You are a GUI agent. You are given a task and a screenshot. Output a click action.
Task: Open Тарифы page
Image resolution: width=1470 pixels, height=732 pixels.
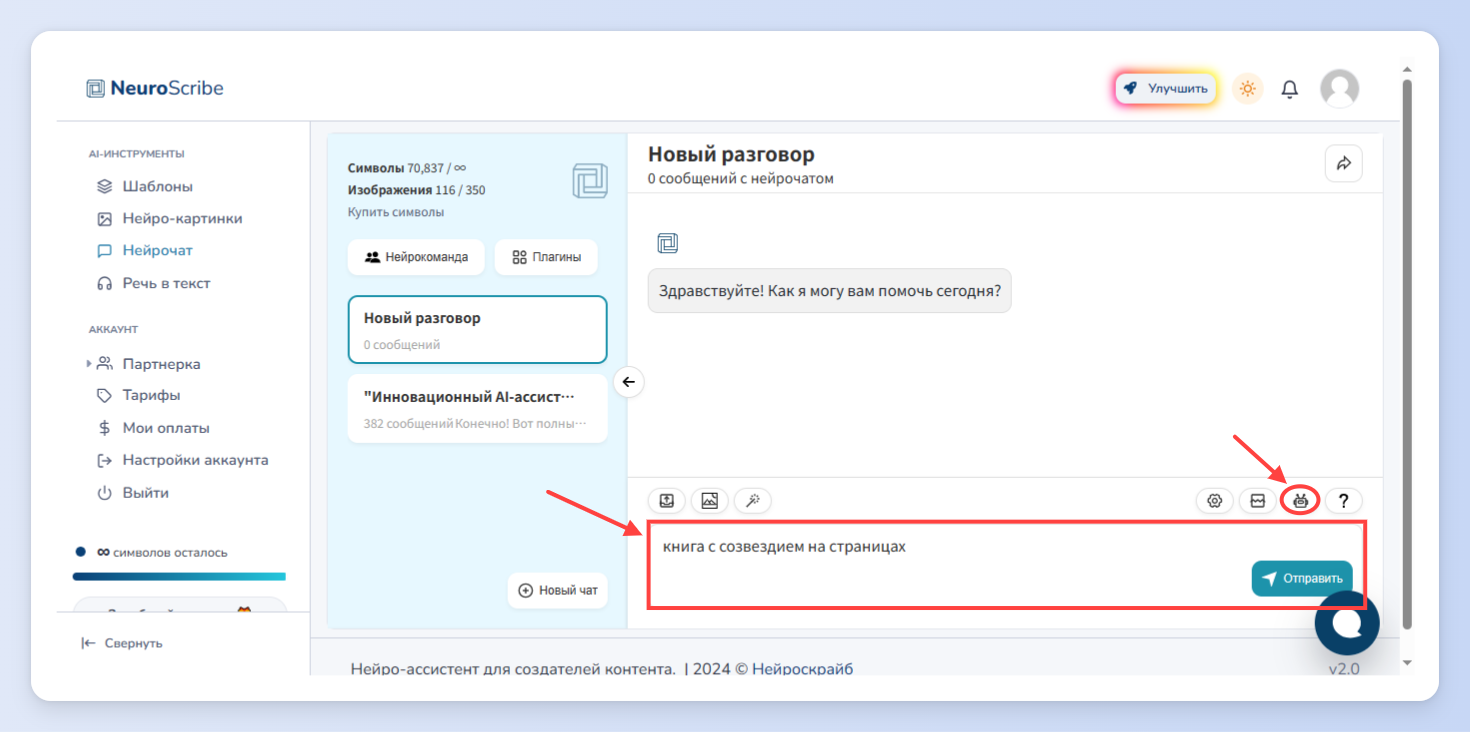(151, 395)
